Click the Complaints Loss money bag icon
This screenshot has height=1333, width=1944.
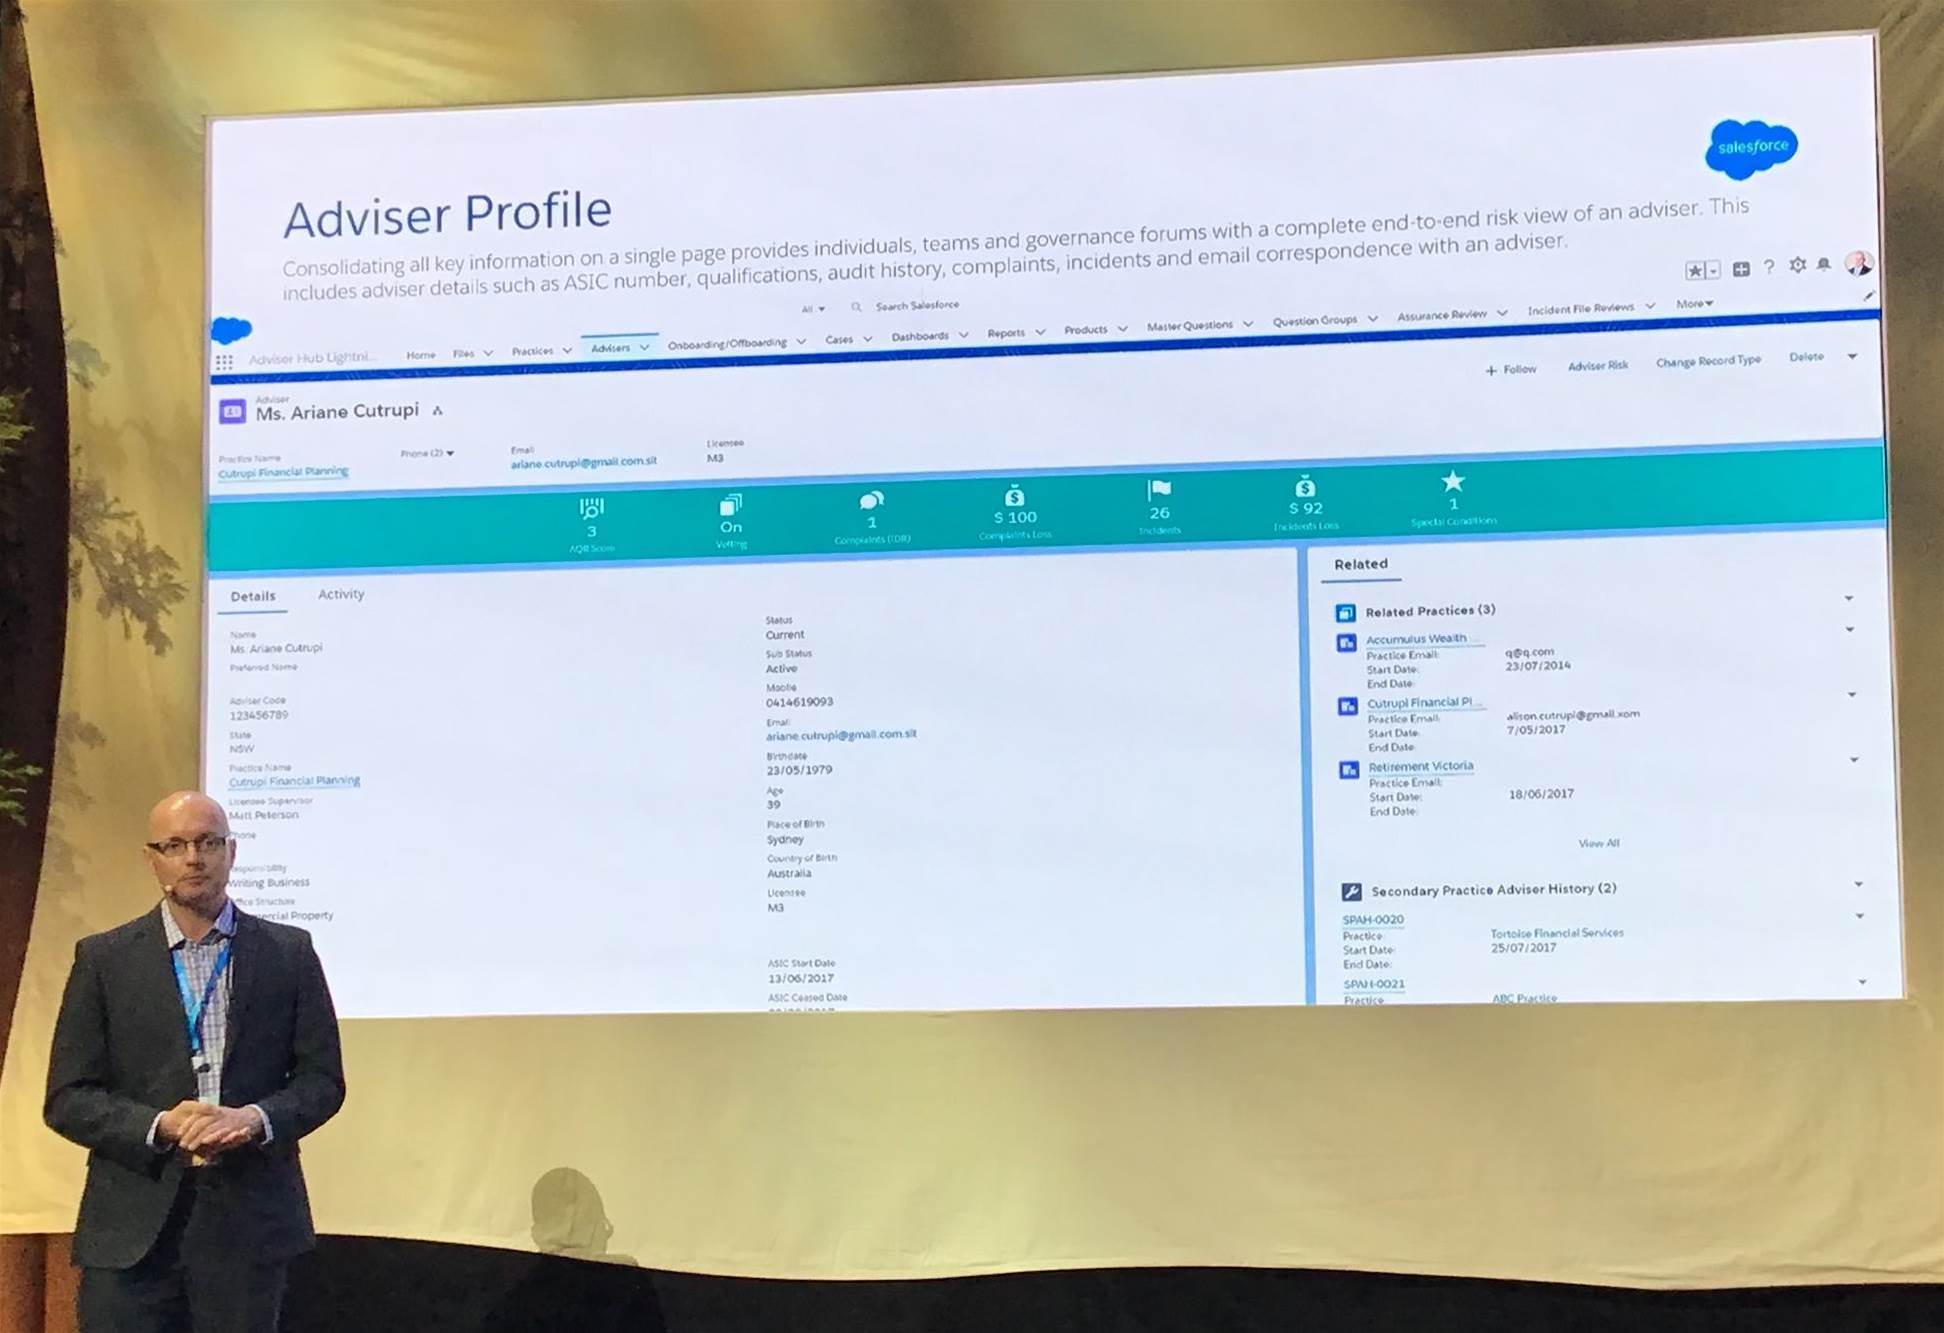(x=1014, y=496)
